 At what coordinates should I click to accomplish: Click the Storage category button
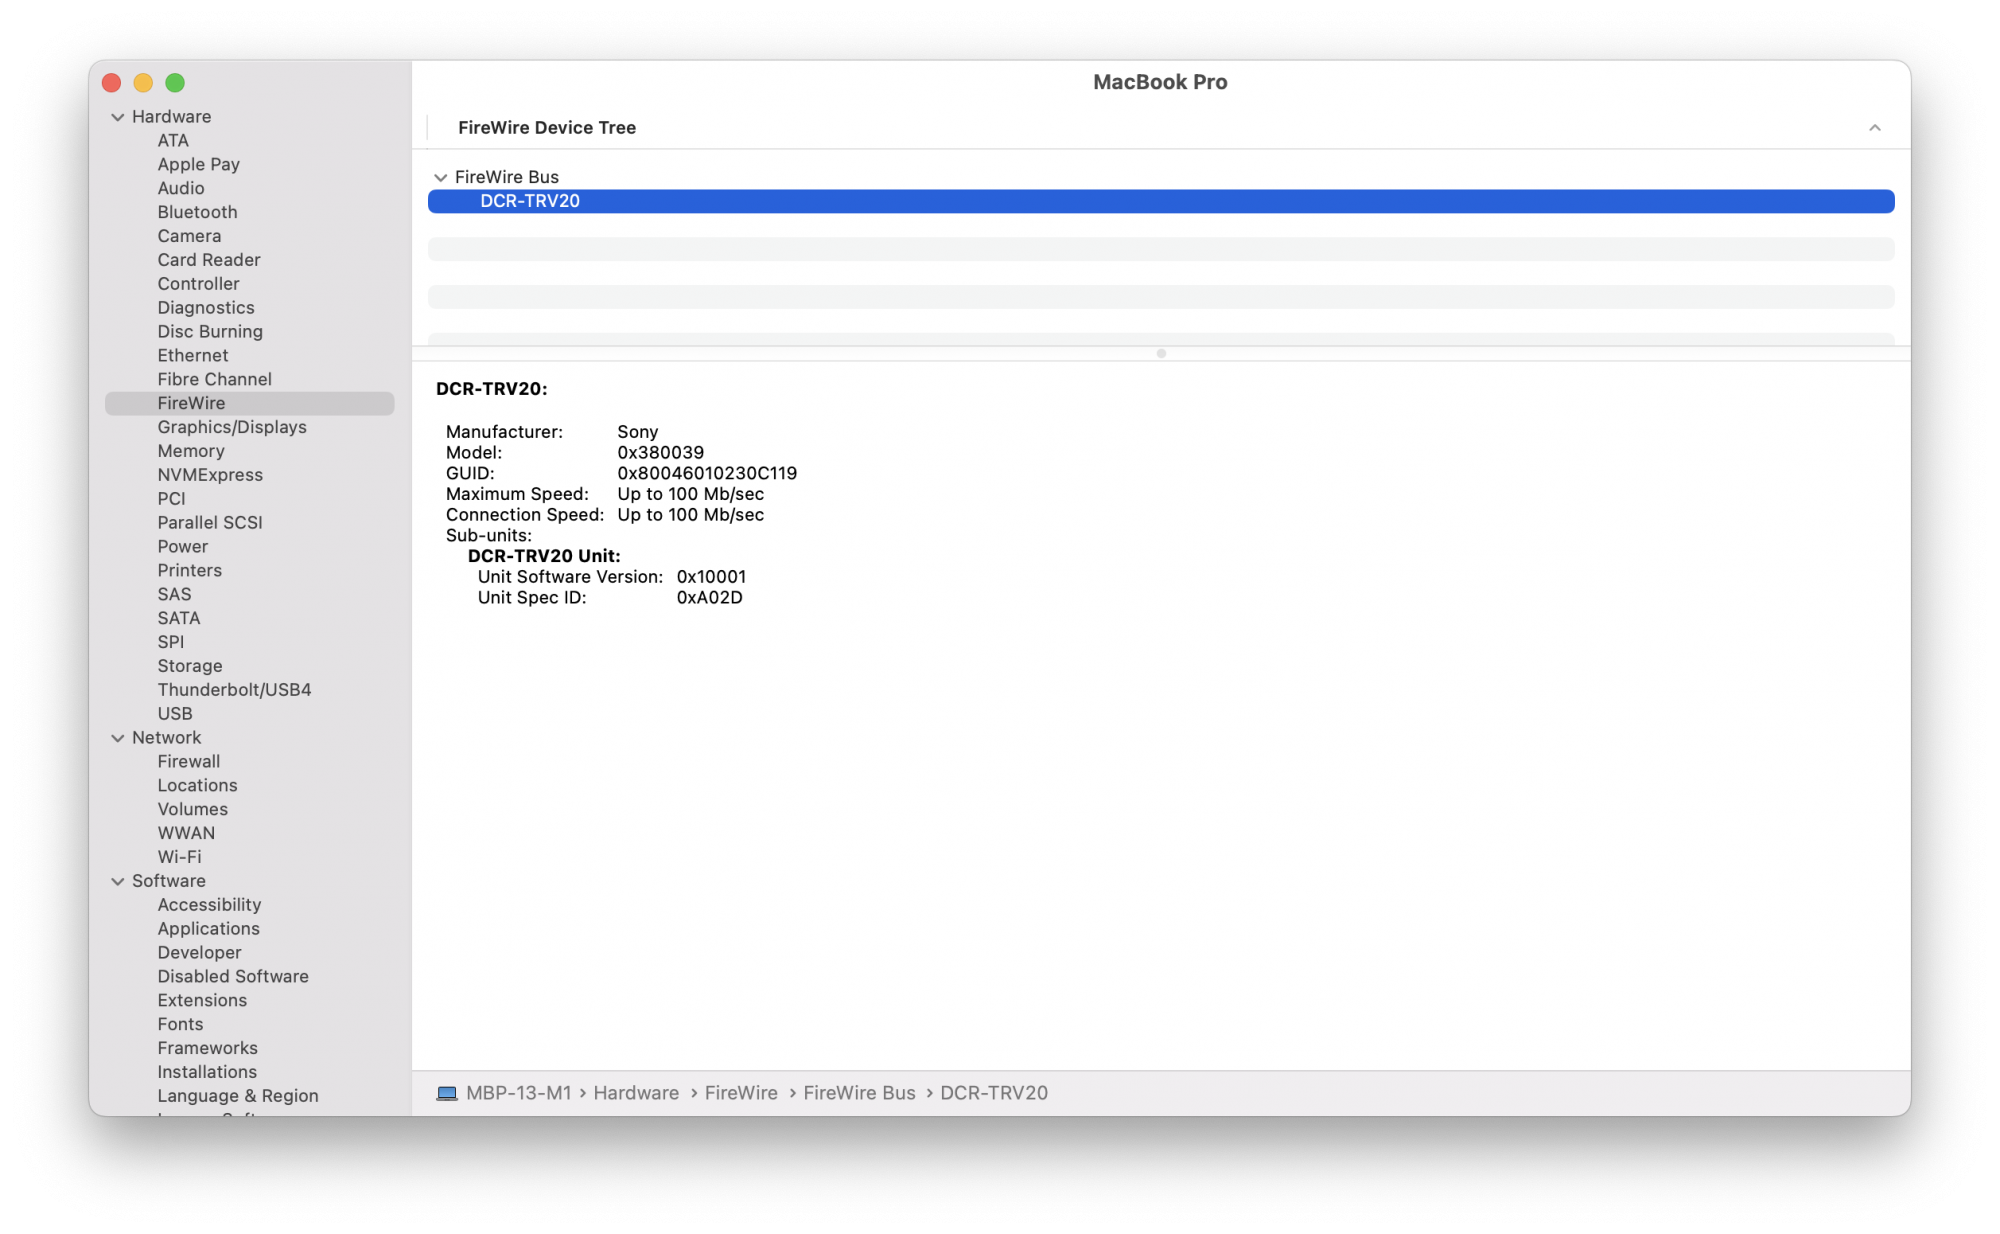coord(190,664)
